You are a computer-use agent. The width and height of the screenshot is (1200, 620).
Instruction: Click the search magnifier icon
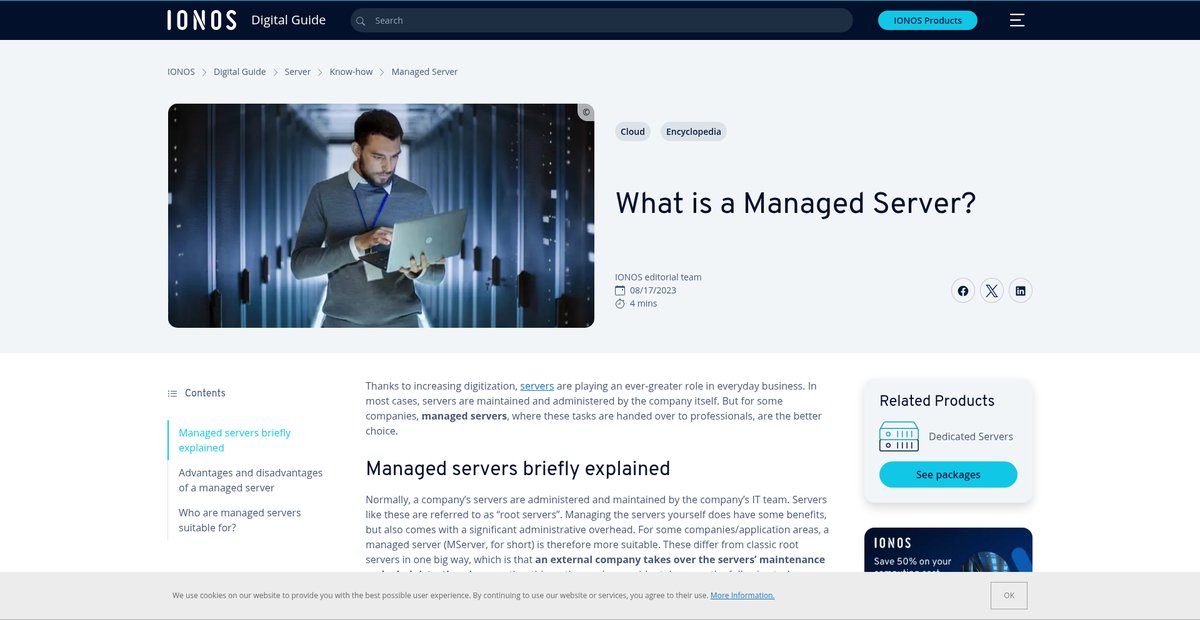[361, 20]
